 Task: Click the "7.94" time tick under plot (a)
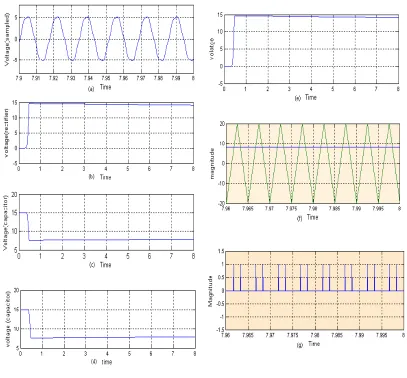click(x=88, y=78)
